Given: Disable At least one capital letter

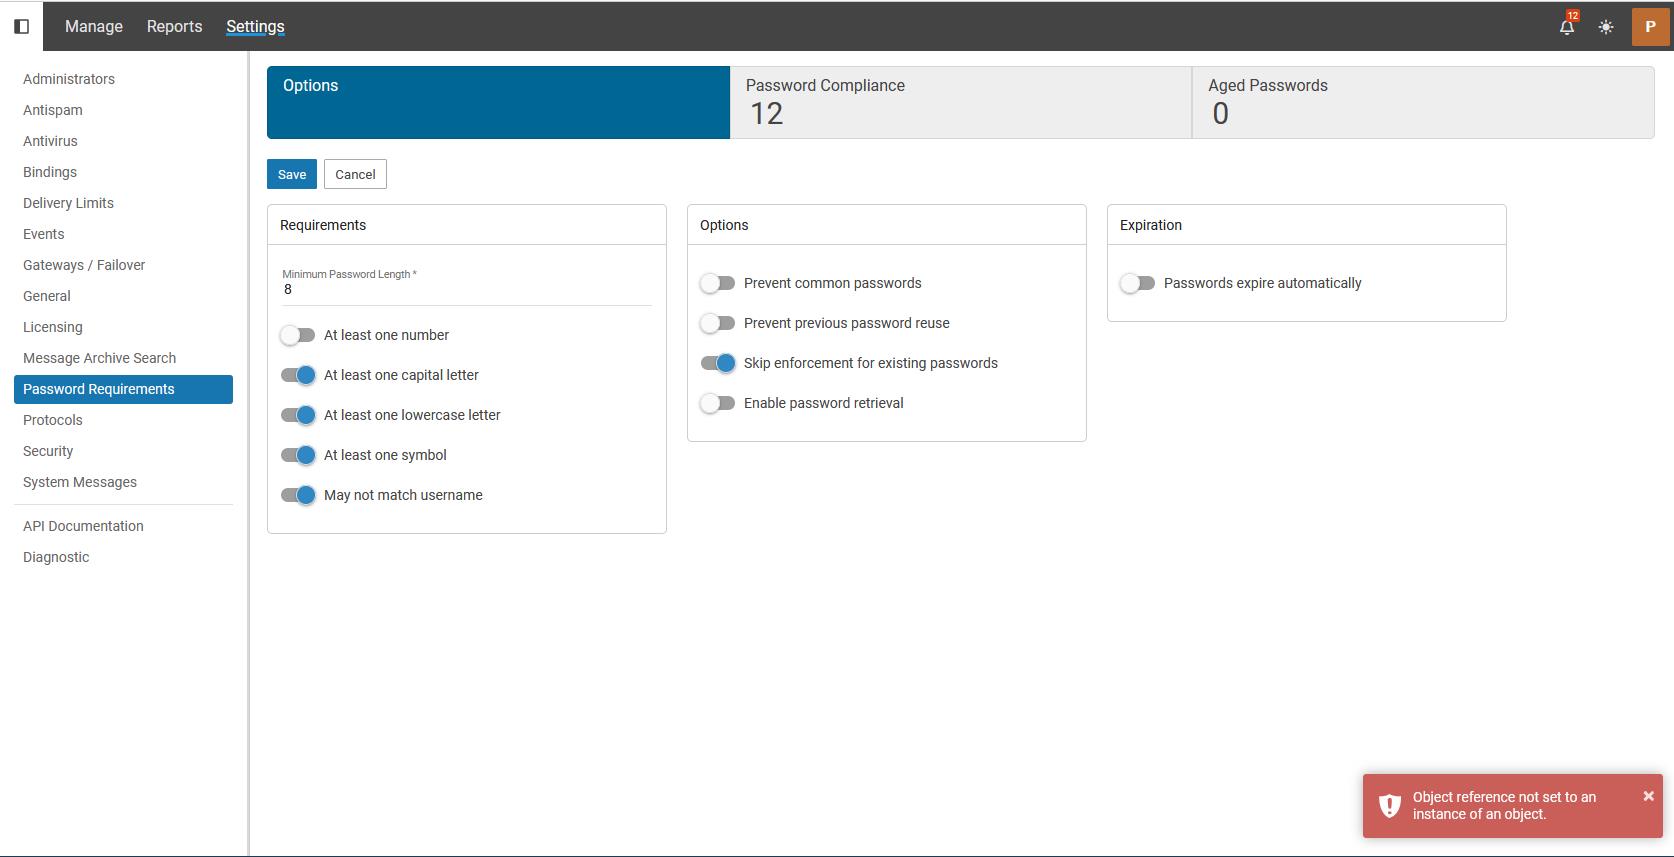Looking at the screenshot, I should click(x=298, y=375).
